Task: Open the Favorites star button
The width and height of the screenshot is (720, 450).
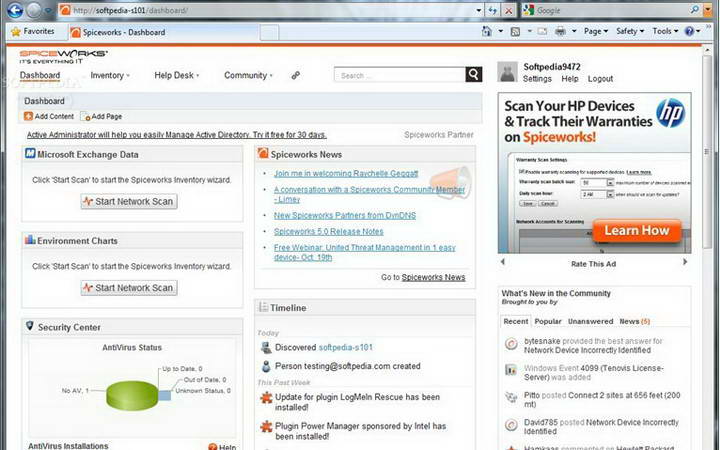Action: click(x=33, y=31)
